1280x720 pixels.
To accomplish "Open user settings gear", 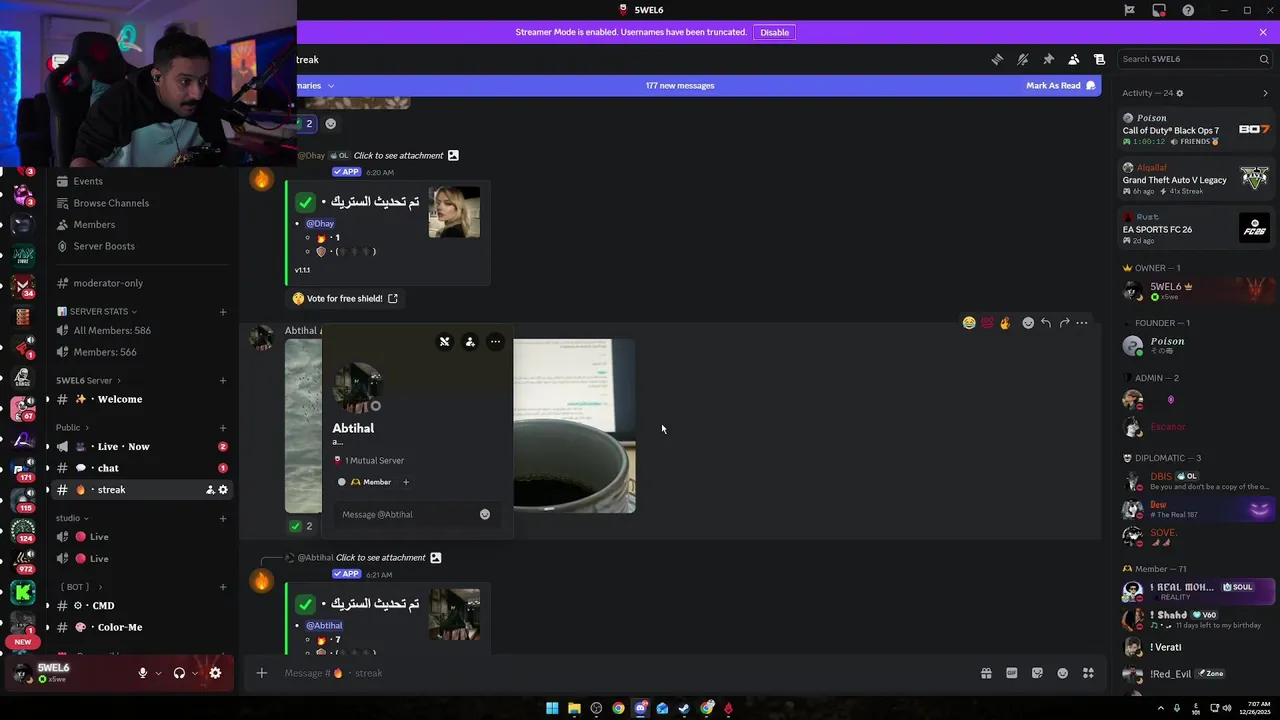I will (215, 673).
